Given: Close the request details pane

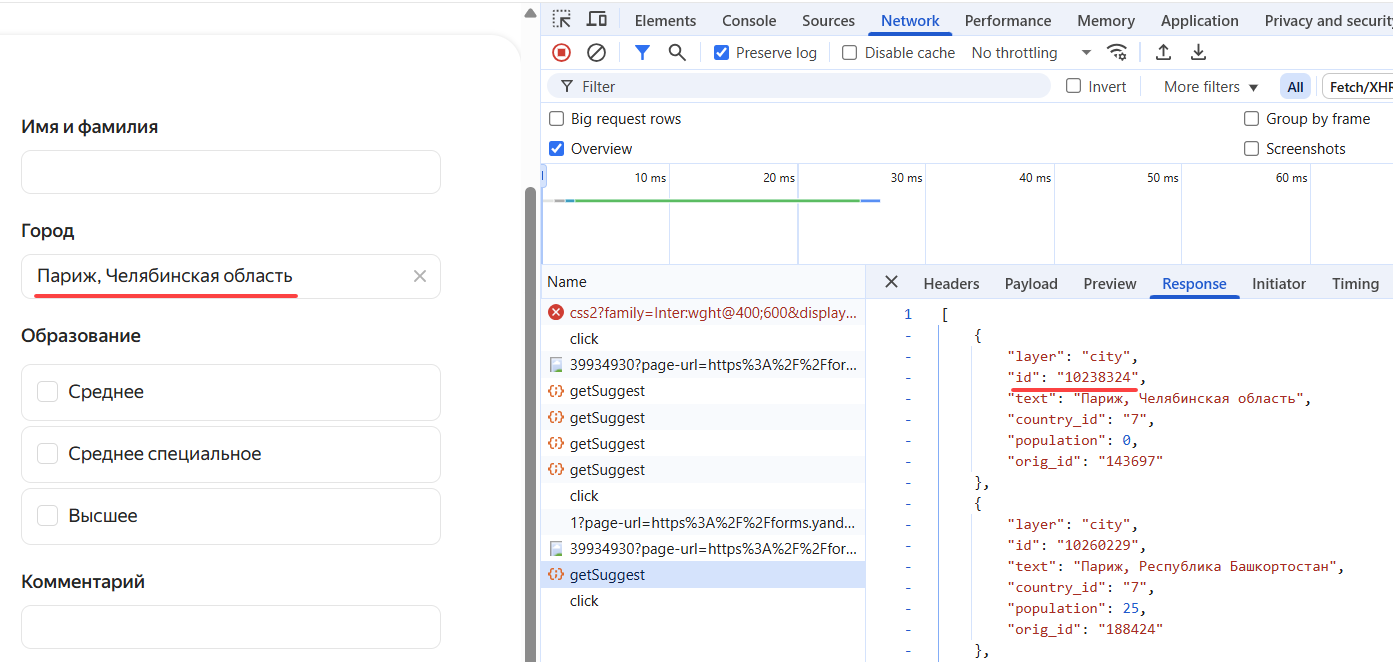Looking at the screenshot, I should click(891, 283).
